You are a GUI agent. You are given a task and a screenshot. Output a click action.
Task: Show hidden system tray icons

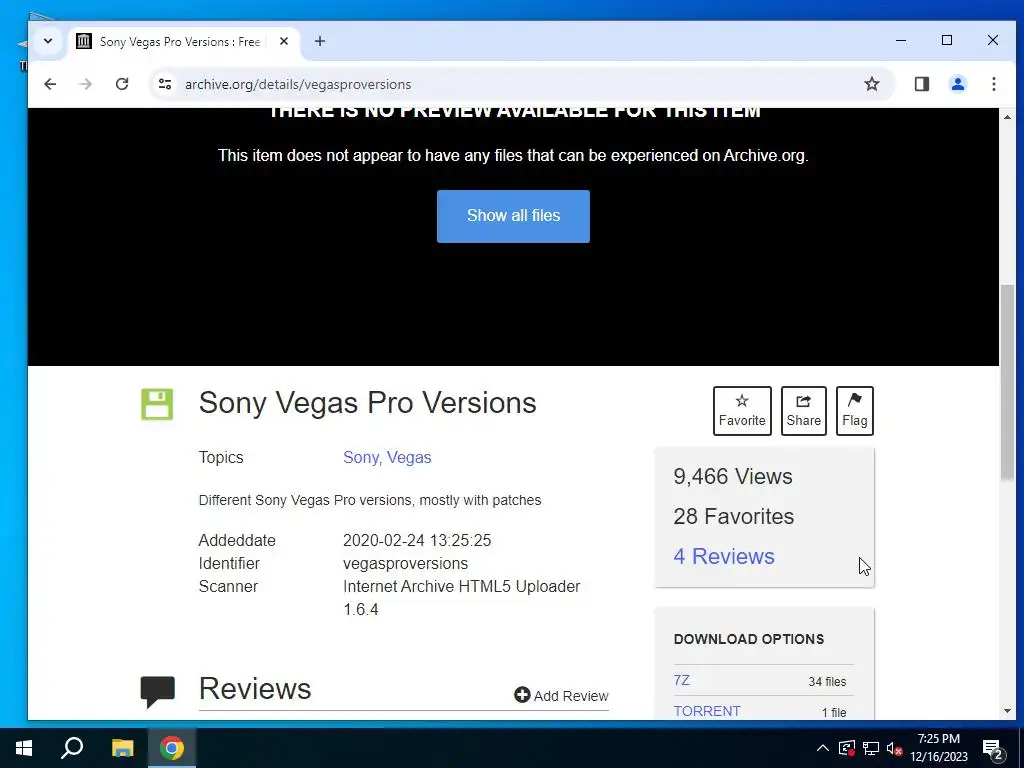click(823, 748)
